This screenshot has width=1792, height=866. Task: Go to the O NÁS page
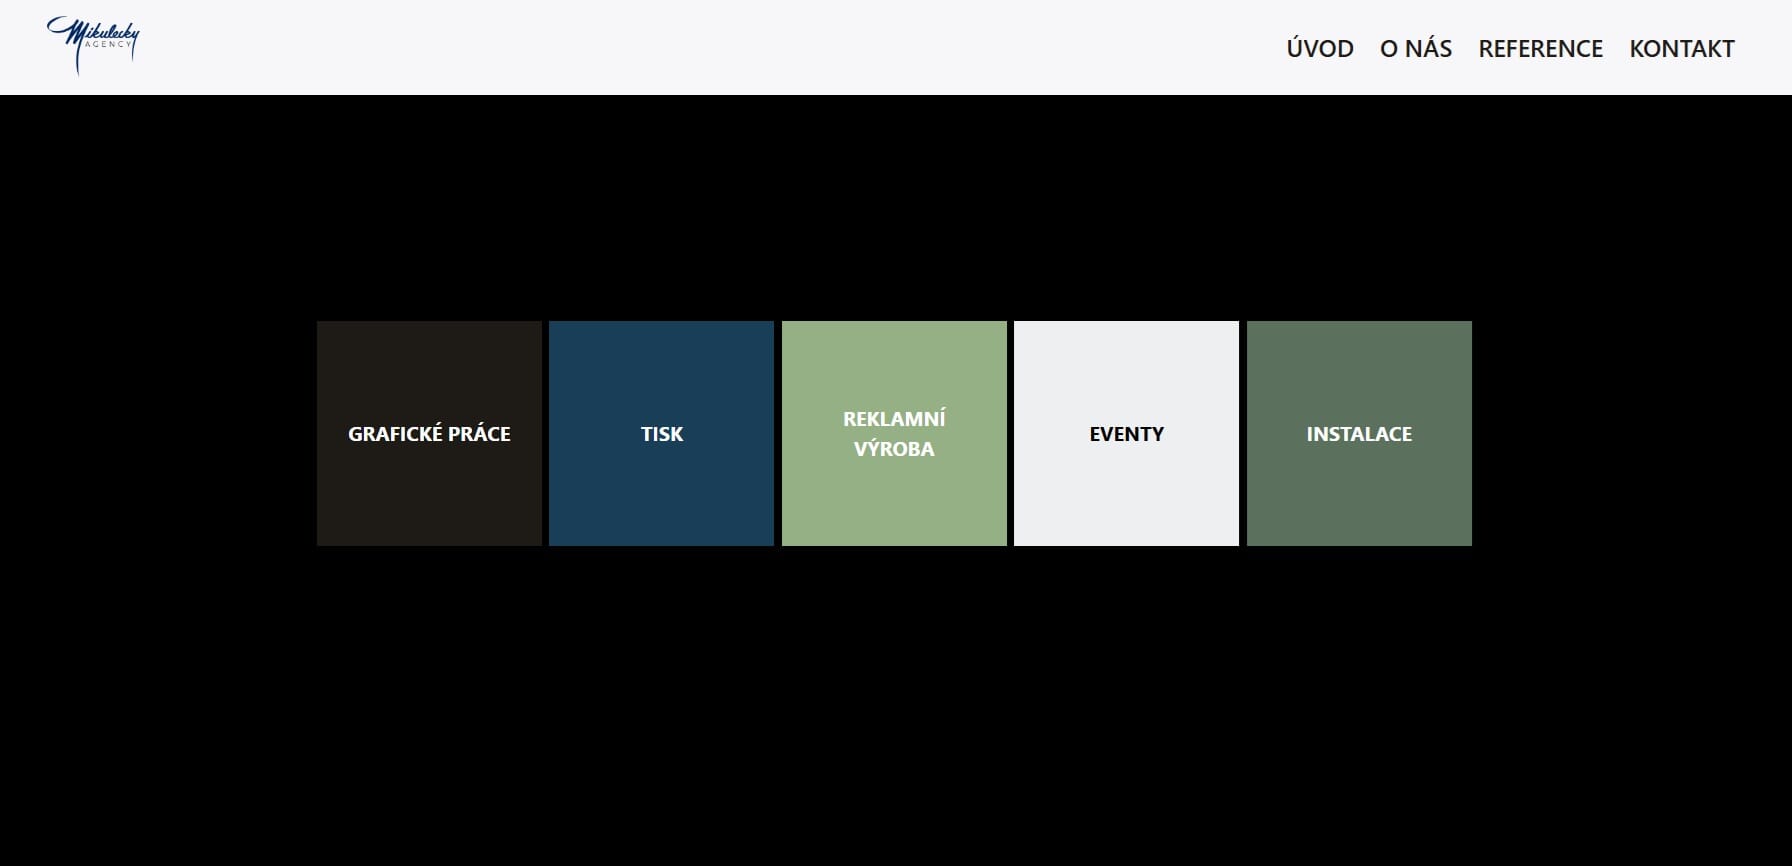1415,49
